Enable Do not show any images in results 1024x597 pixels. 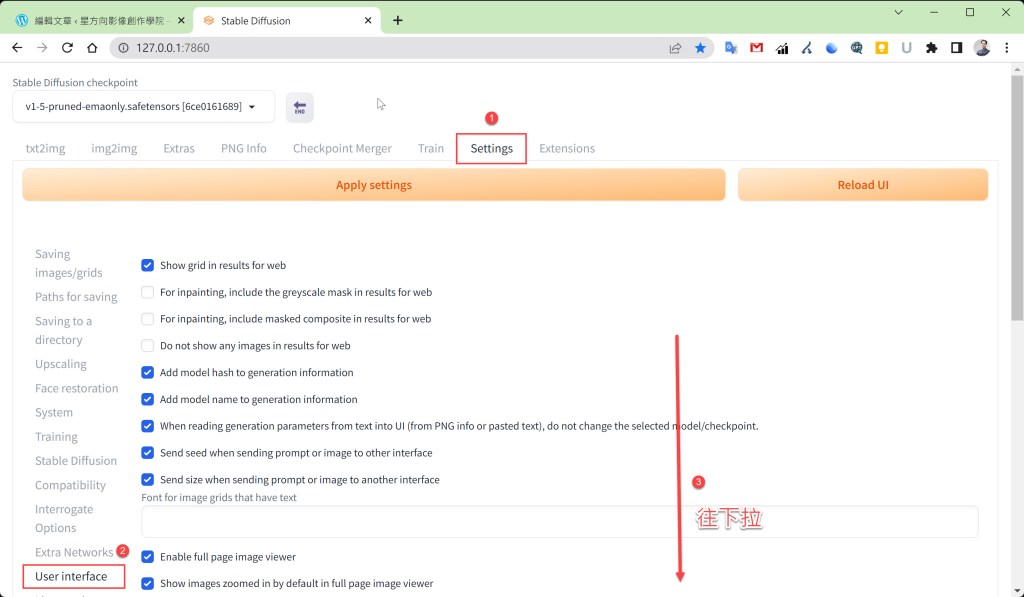click(148, 346)
